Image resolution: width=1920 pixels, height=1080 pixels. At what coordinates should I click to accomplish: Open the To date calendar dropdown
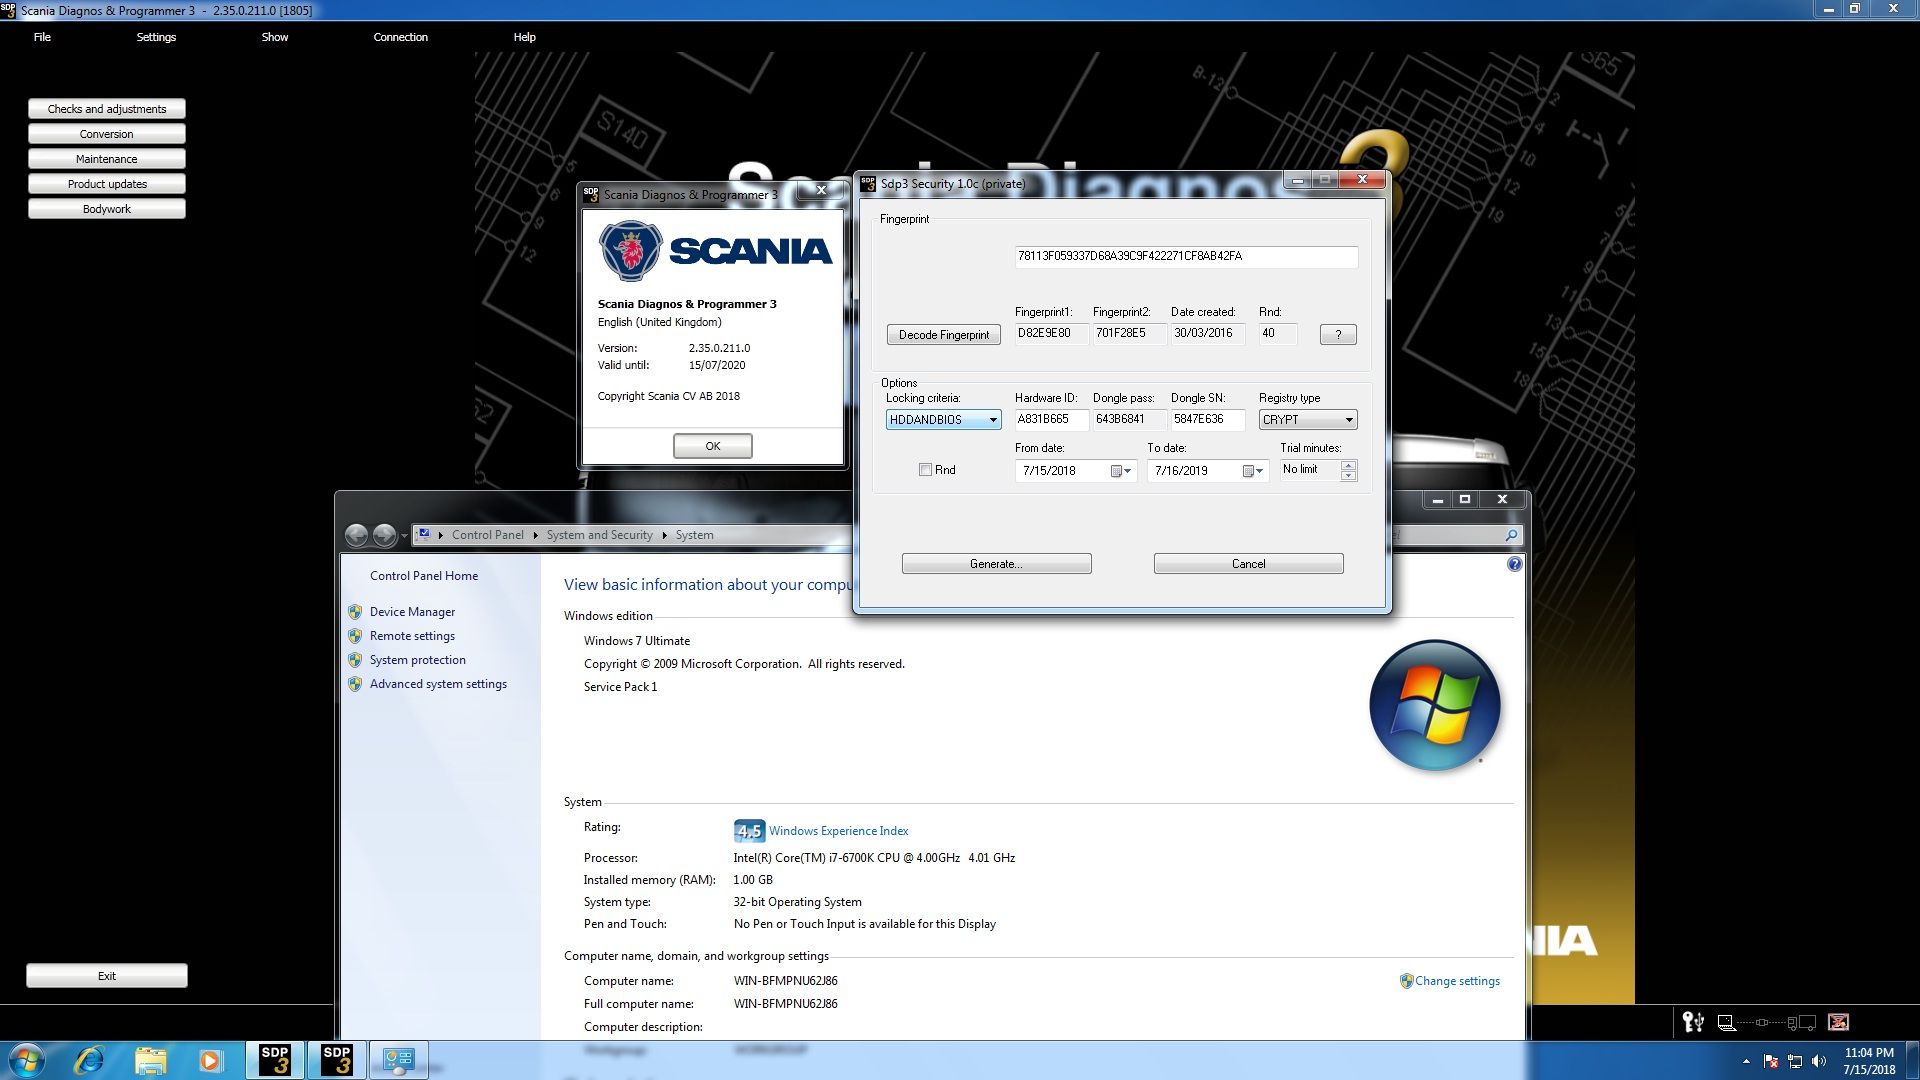(1254, 471)
